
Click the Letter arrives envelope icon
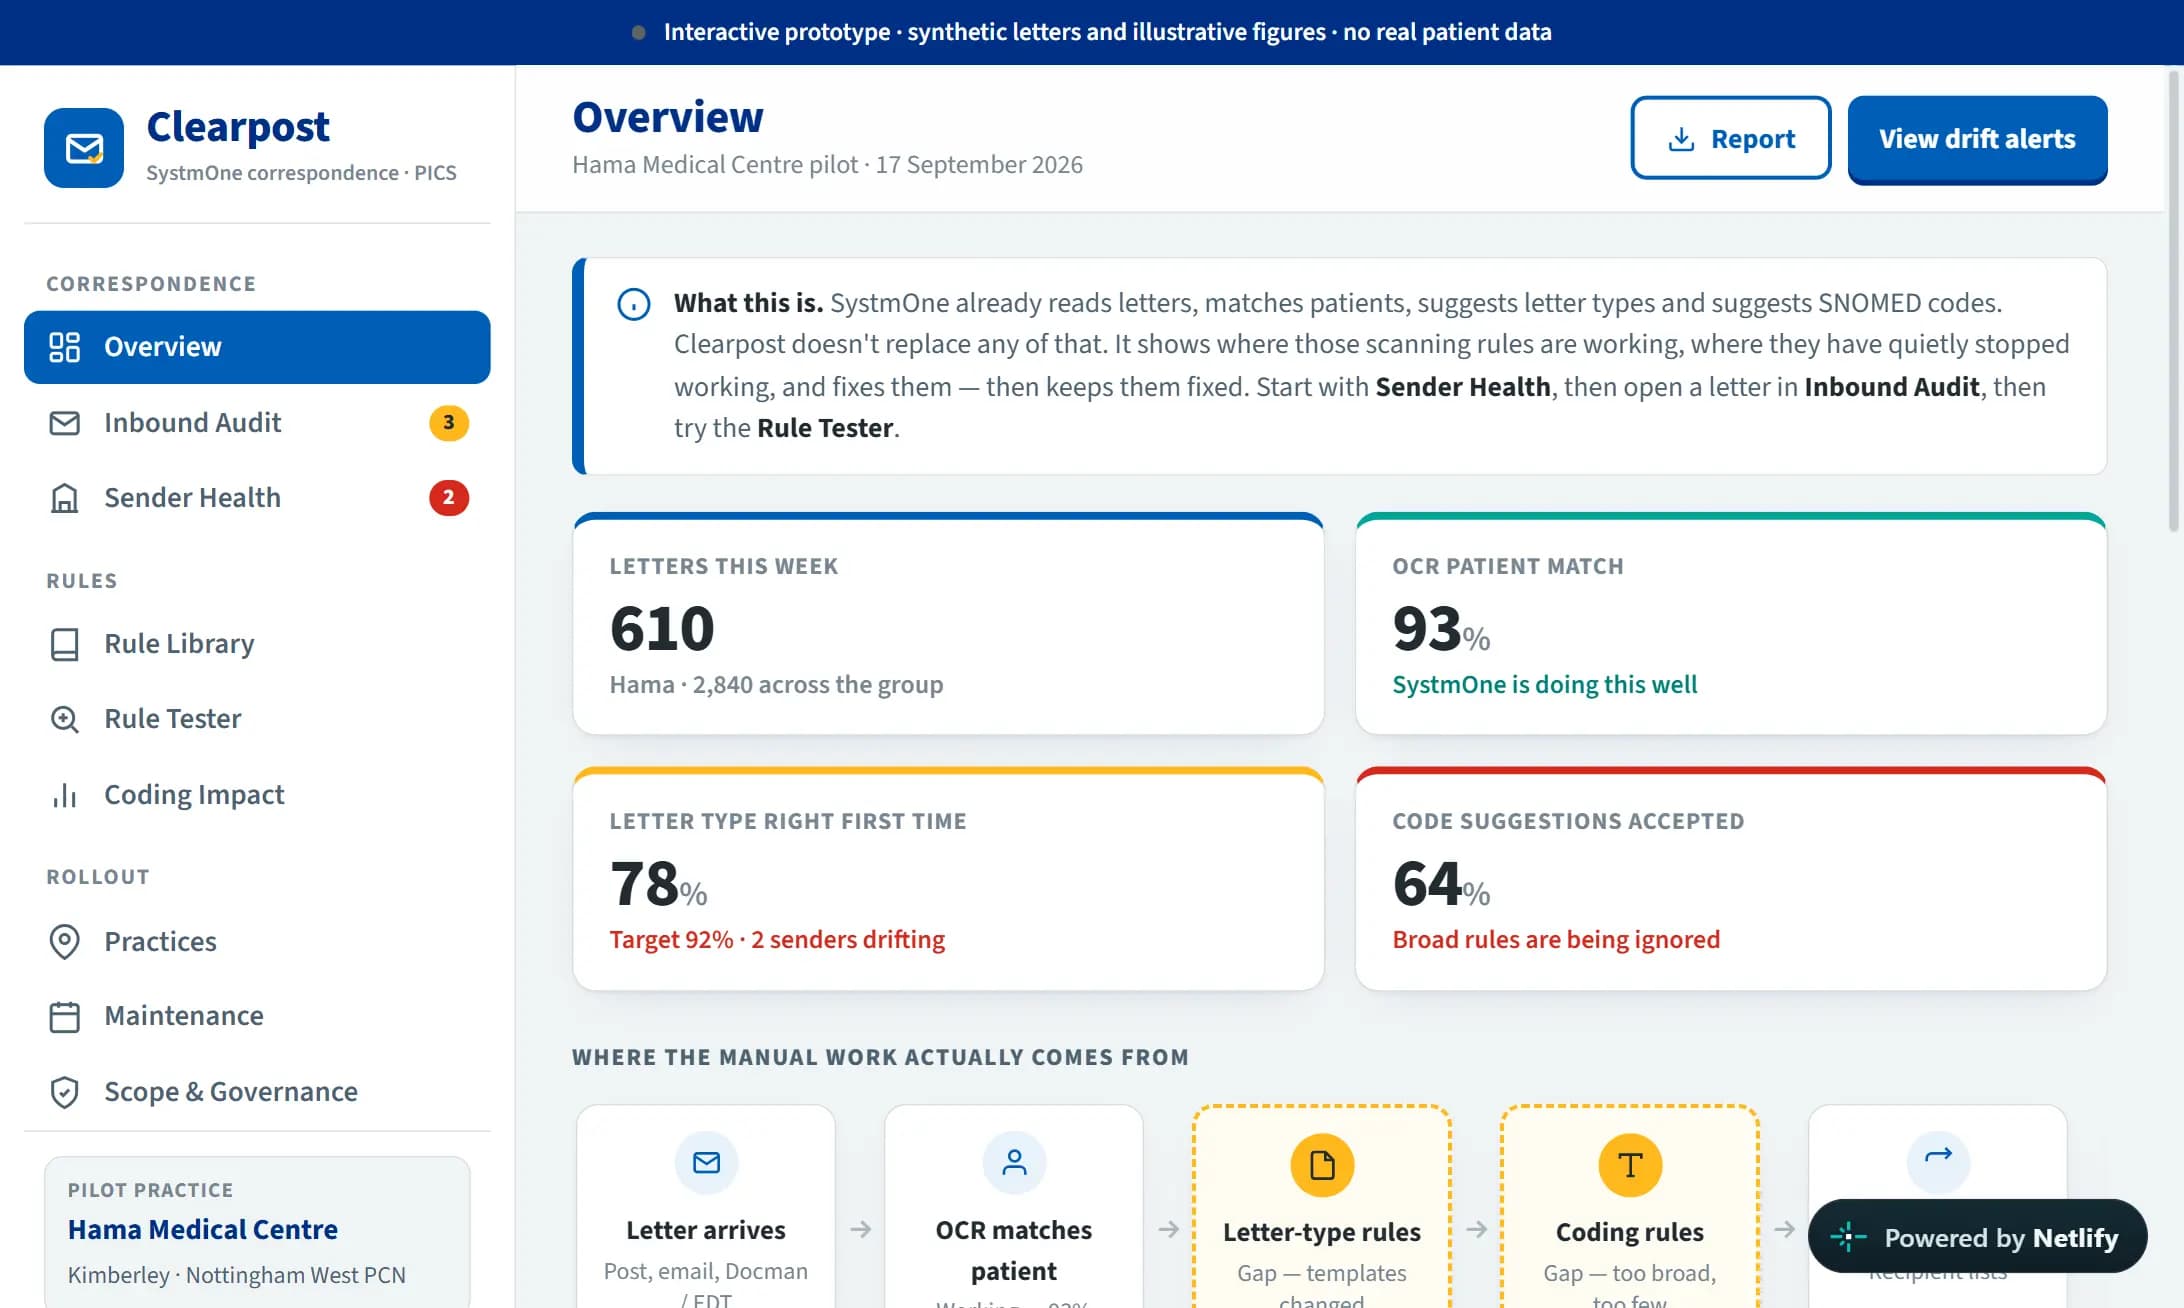click(x=707, y=1162)
